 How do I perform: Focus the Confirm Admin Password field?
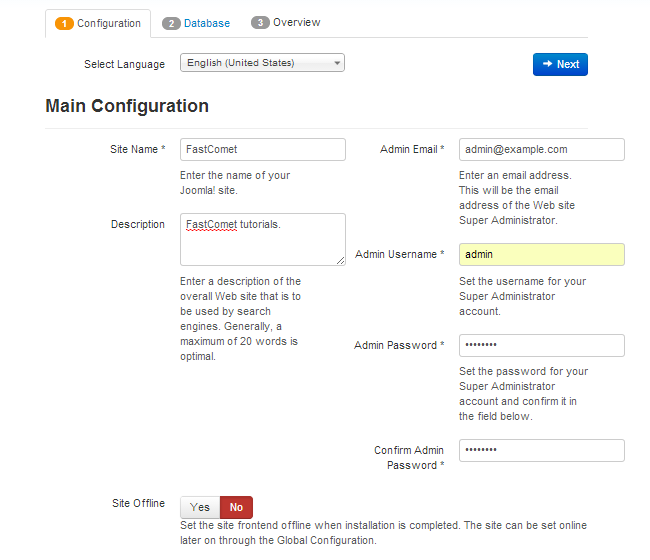[x=541, y=450]
